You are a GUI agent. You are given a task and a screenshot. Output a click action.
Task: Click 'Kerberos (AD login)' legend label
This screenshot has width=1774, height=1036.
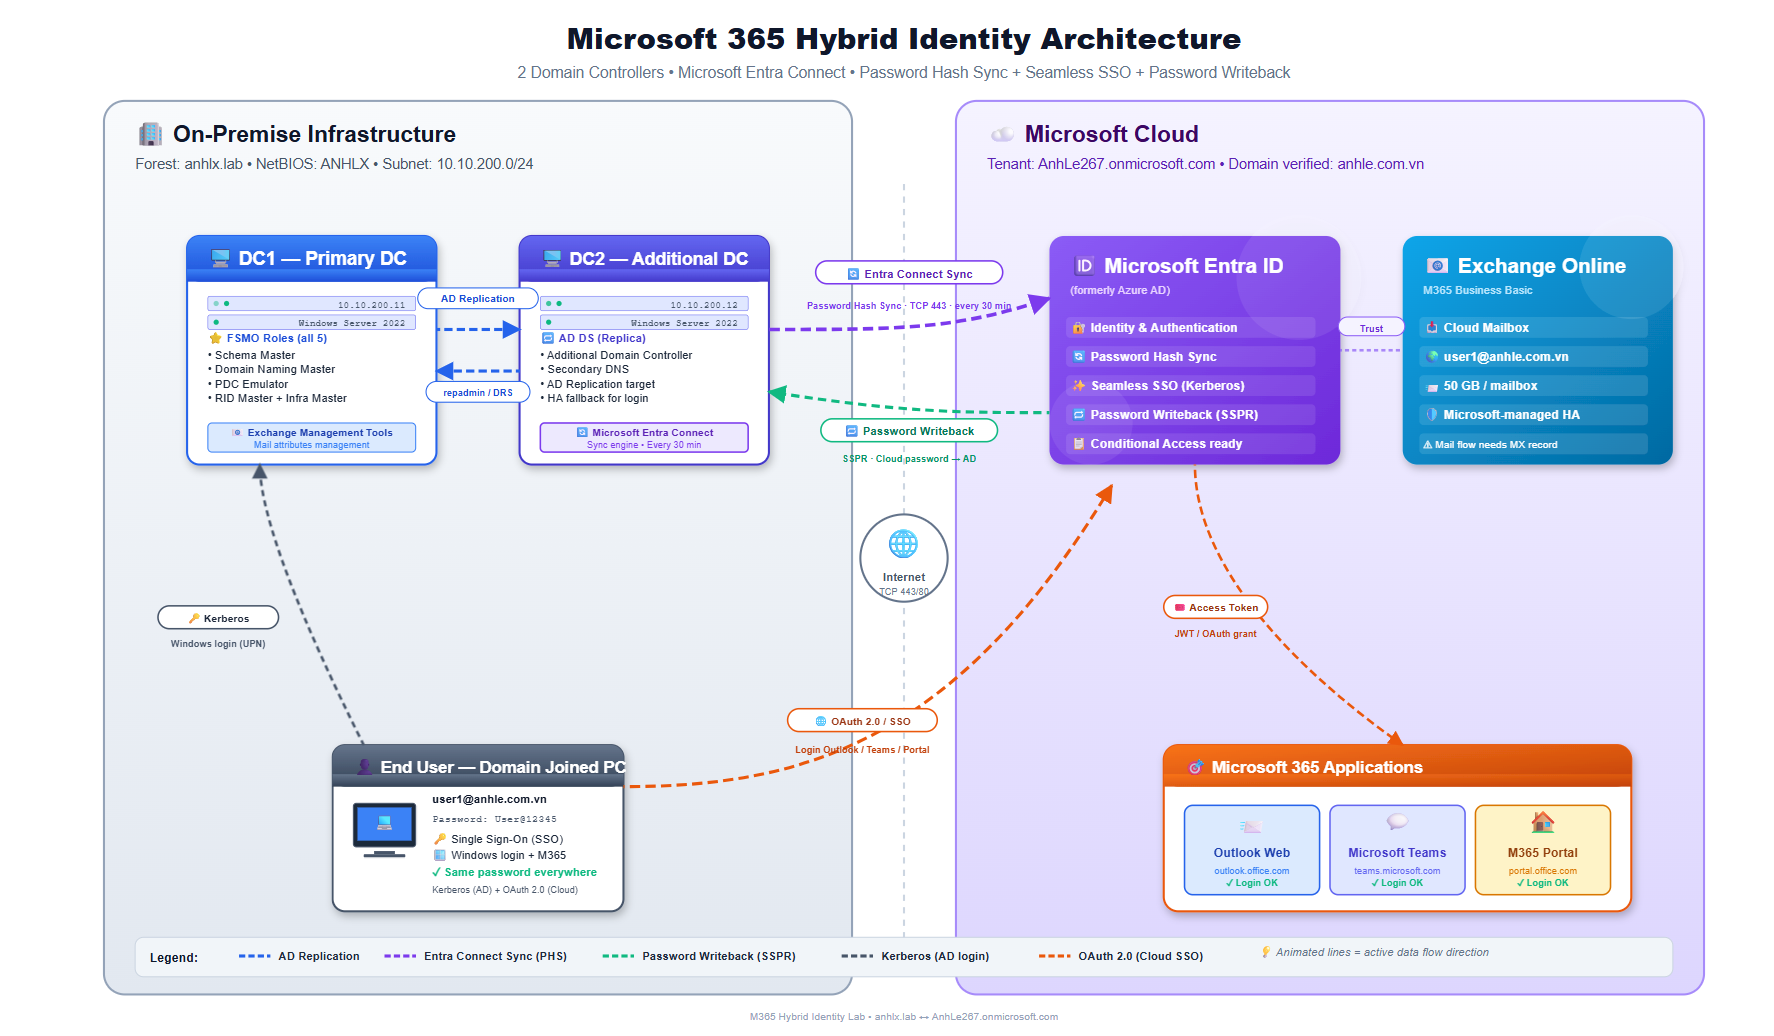click(x=935, y=956)
